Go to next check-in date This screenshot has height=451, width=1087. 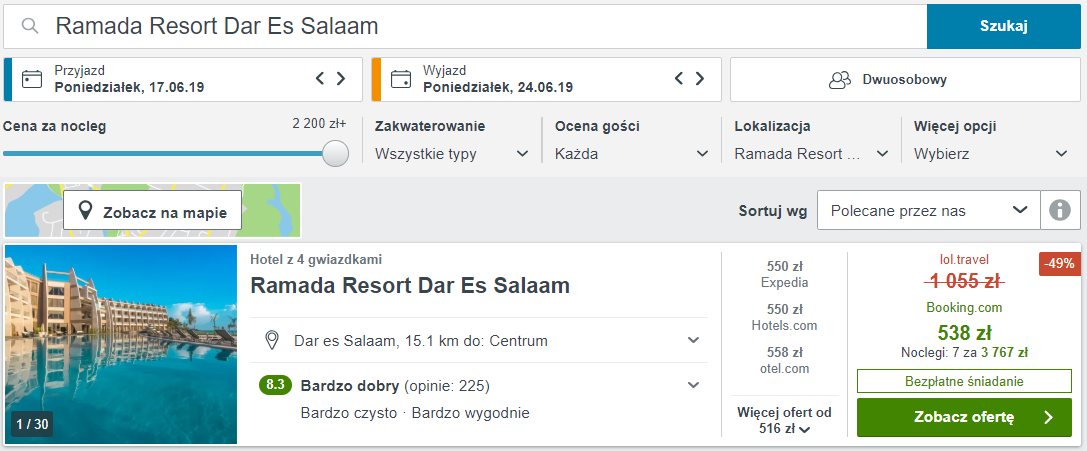pyautogui.click(x=341, y=78)
